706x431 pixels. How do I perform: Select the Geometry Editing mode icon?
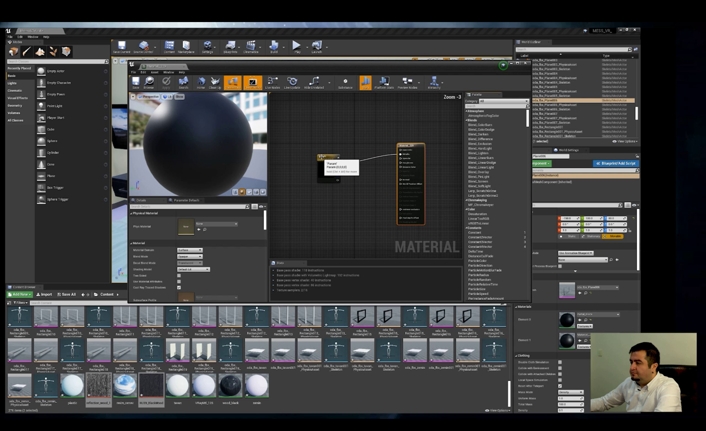pos(66,52)
